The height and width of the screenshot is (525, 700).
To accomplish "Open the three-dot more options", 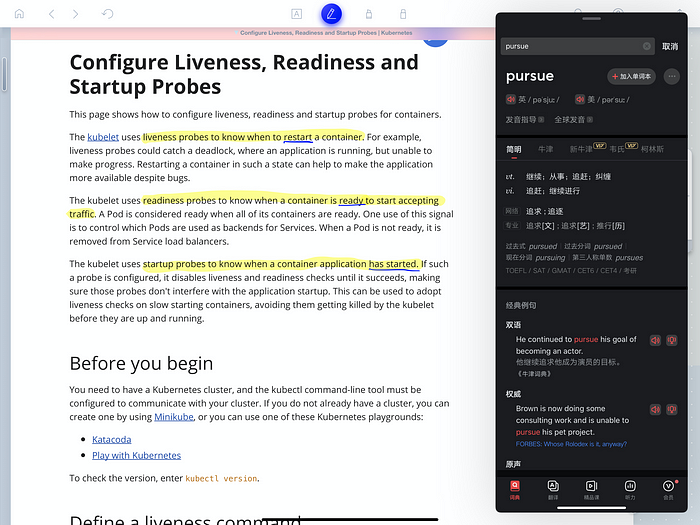I will click(x=671, y=76).
